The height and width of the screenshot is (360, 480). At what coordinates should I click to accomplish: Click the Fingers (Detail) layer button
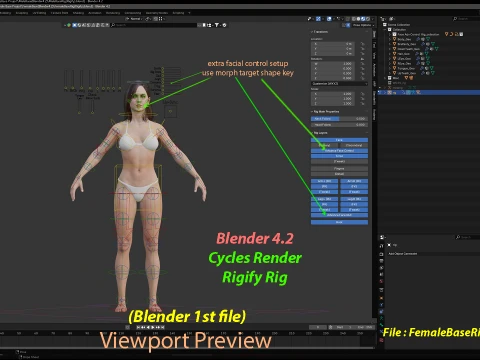click(x=339, y=174)
